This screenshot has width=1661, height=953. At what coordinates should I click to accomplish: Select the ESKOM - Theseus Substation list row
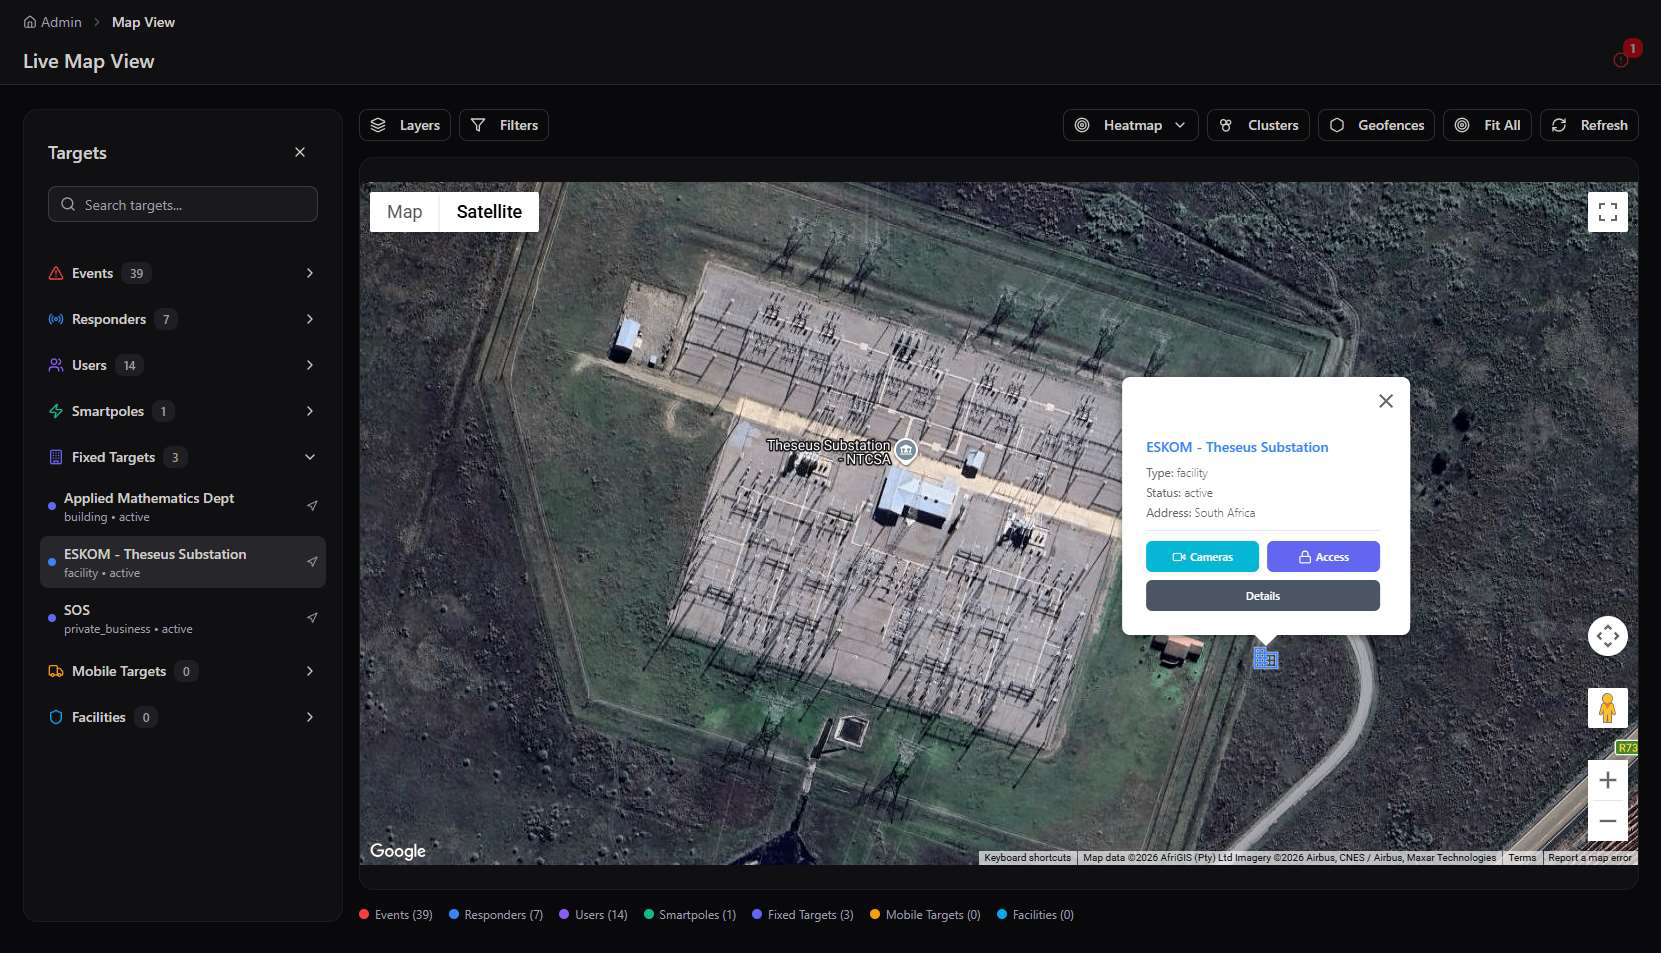tap(183, 562)
